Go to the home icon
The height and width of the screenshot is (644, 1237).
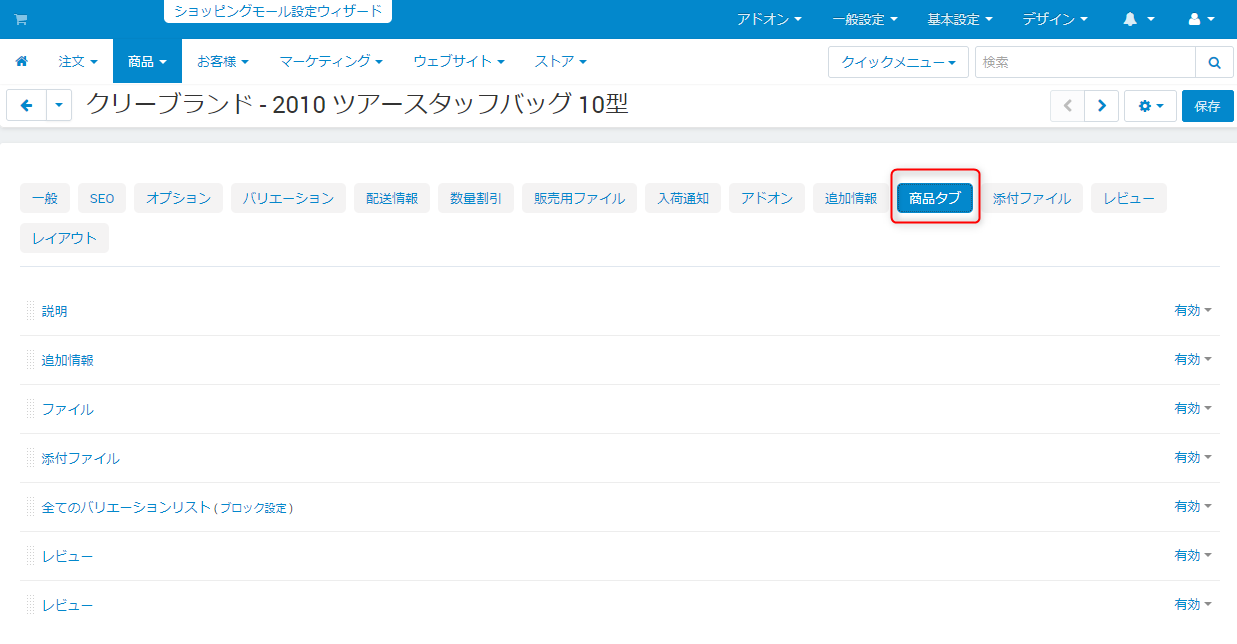click(21, 61)
